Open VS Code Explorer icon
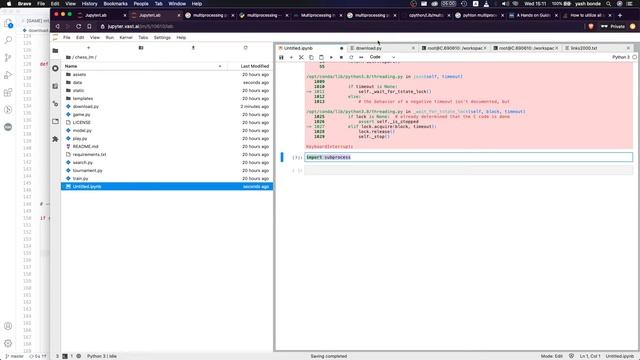 [x=8, y=23]
